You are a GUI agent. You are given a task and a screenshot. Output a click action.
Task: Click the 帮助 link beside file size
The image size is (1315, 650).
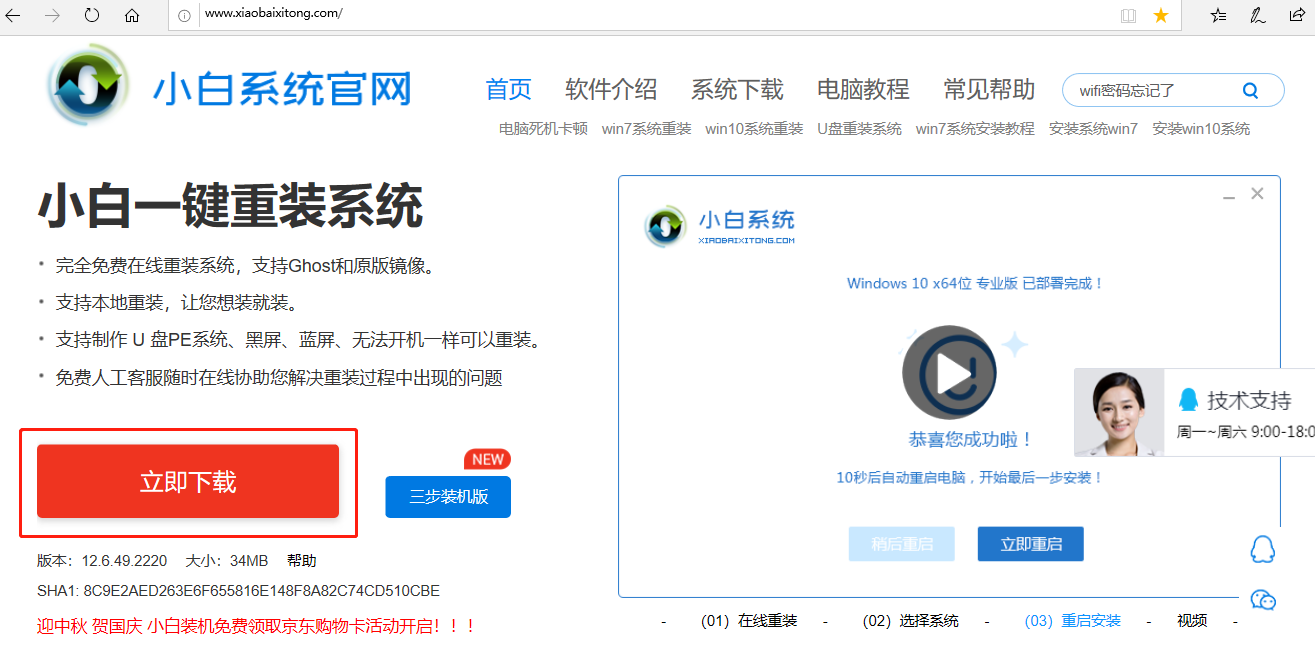pyautogui.click(x=301, y=560)
